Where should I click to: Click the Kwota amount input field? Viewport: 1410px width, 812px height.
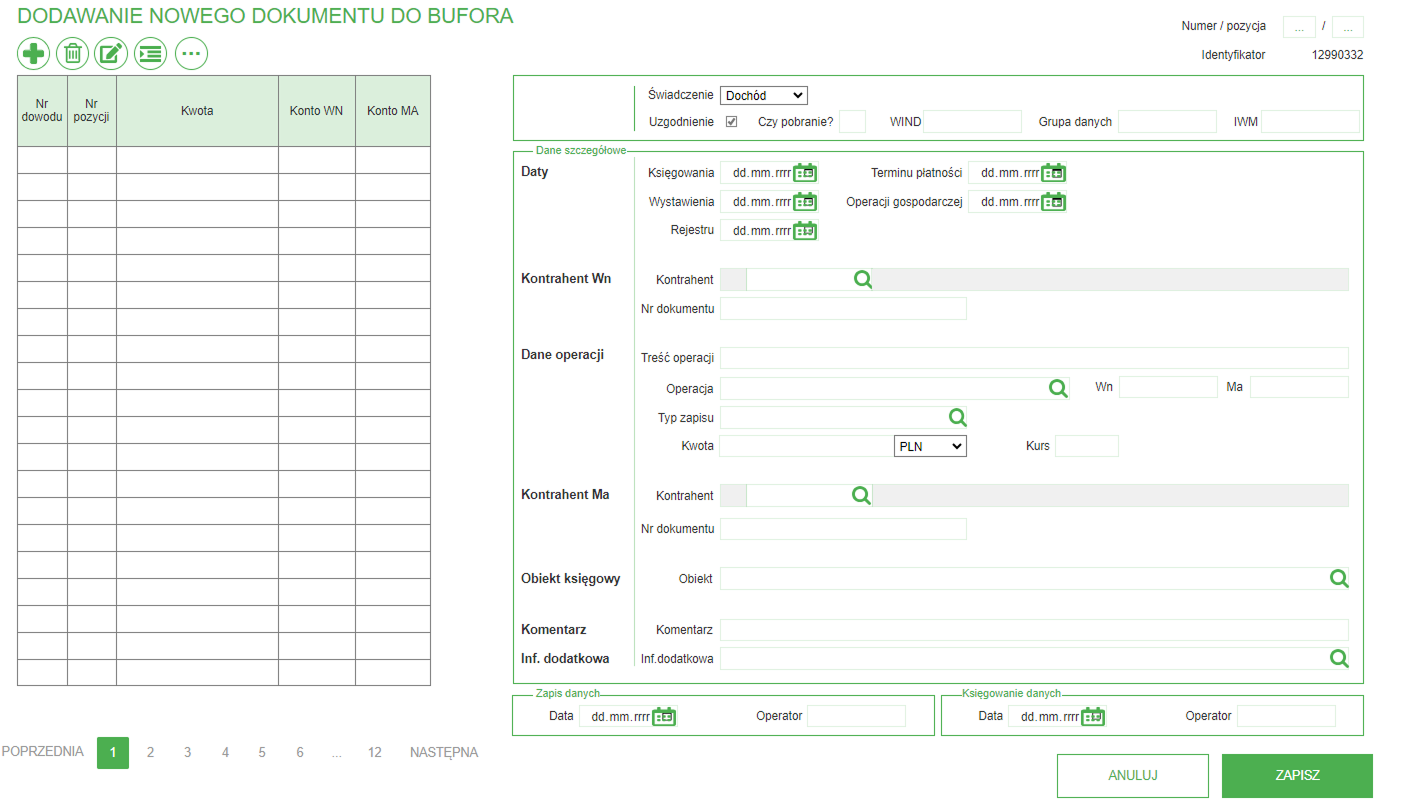pyautogui.click(x=806, y=446)
